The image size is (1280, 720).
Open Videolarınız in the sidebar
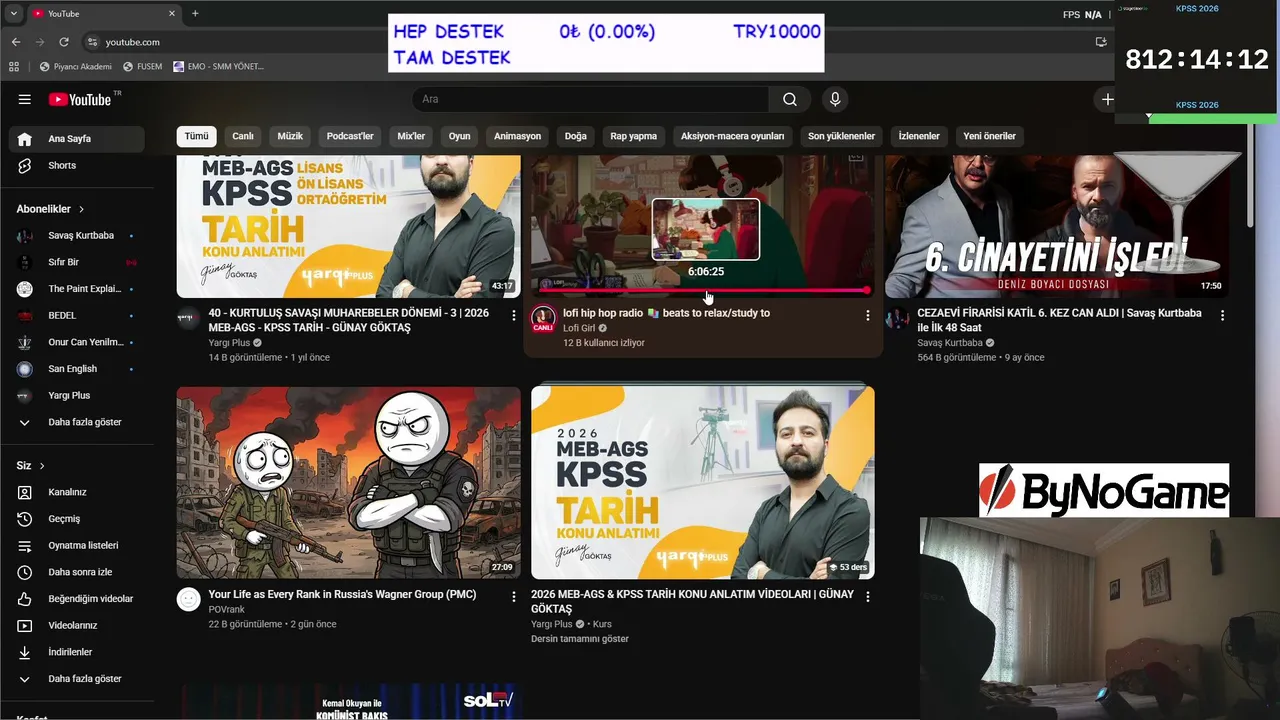(x=76, y=625)
